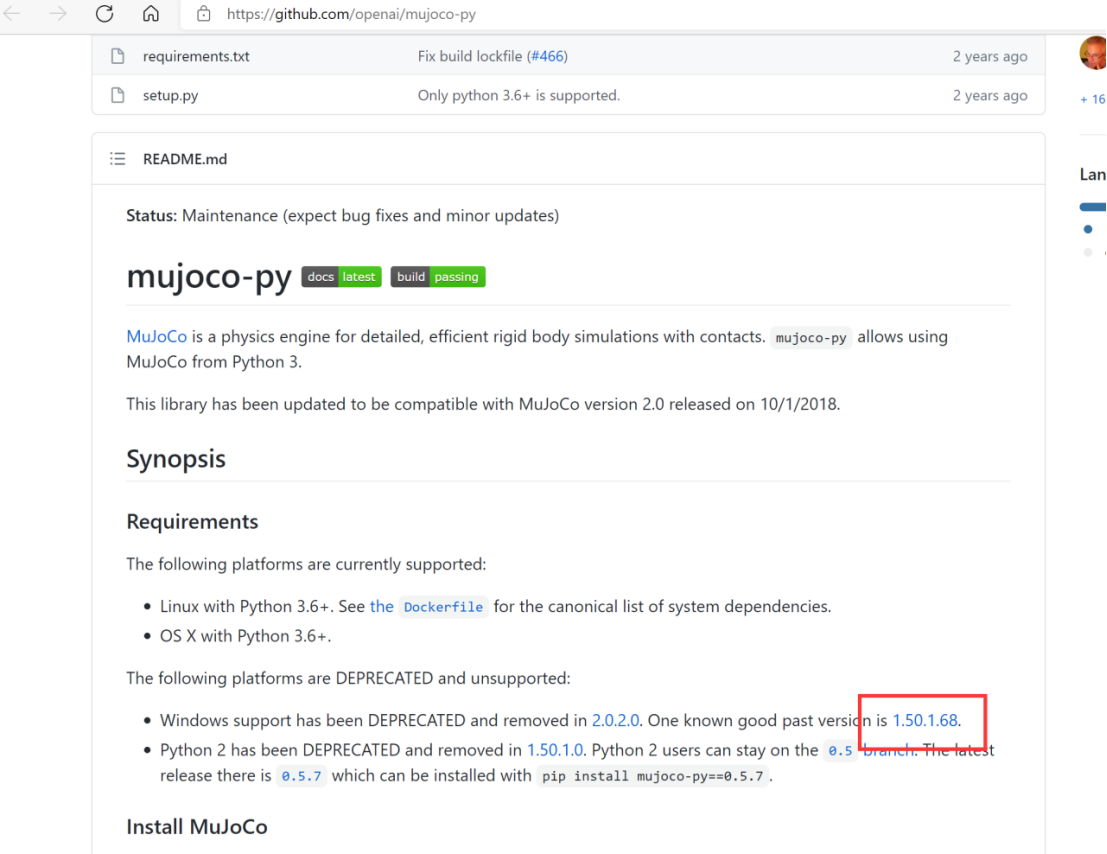Viewport: 1107px width, 854px height.
Task: Open the MuJoCo link
Action: point(156,336)
